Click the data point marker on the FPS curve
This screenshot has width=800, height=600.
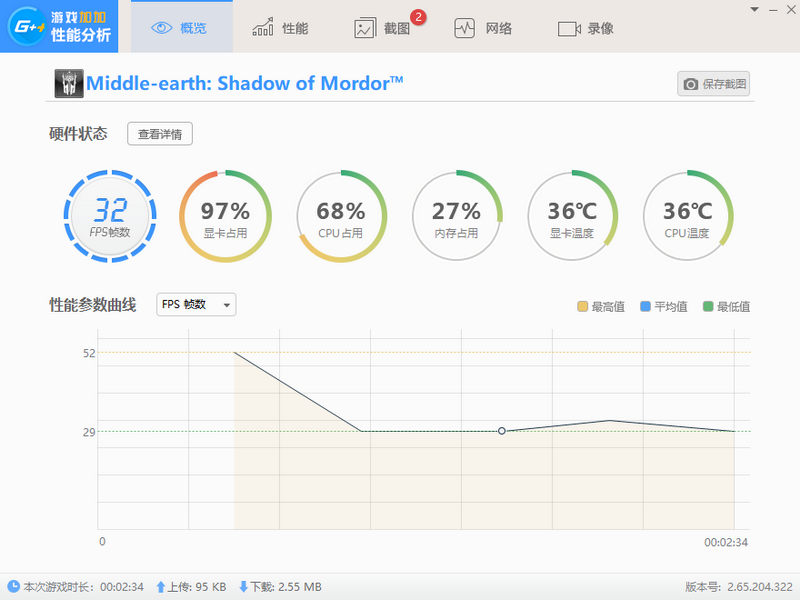[x=502, y=431]
